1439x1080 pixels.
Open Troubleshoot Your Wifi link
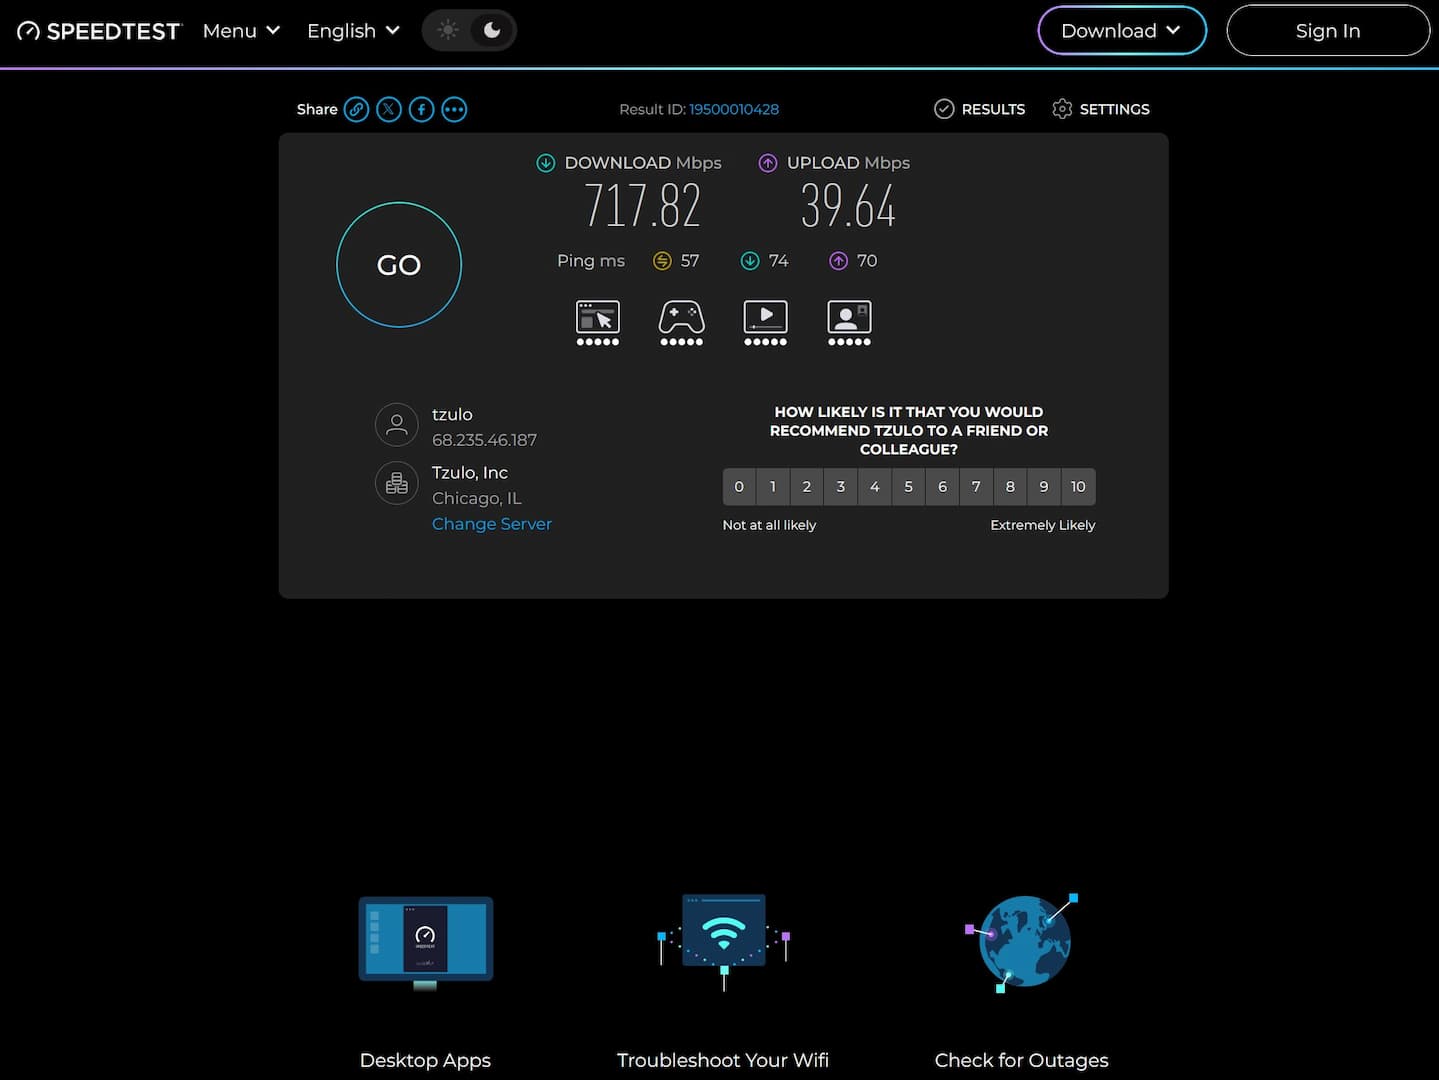[723, 1060]
